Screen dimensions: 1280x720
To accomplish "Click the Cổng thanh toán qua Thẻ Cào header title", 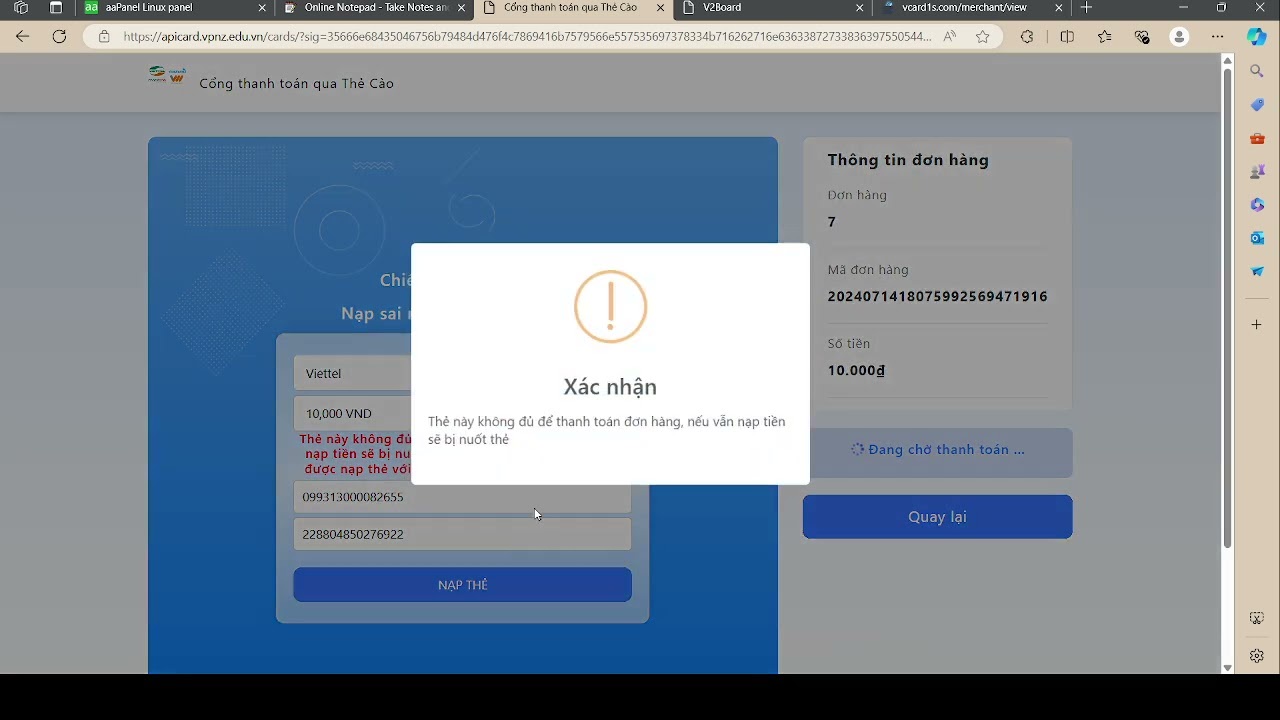I will (297, 83).
